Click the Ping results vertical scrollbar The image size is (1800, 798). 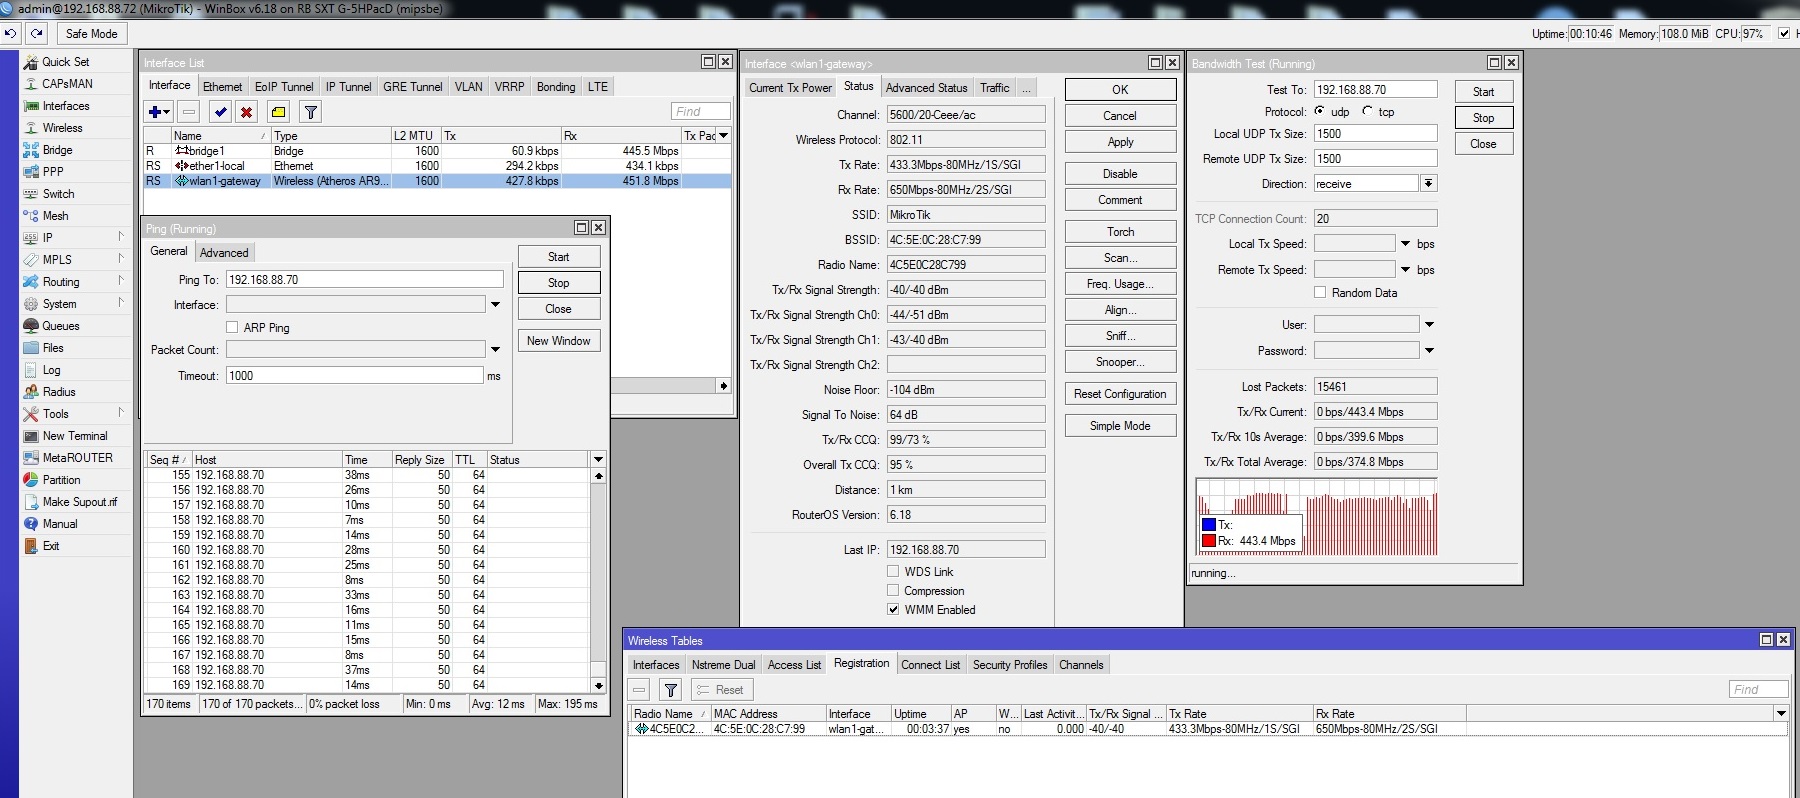[x=599, y=580]
